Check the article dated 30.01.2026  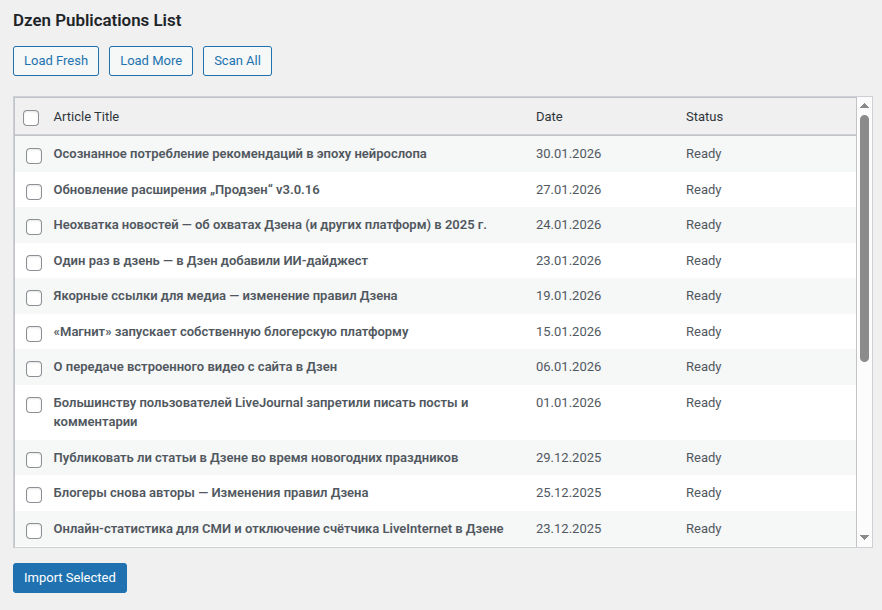click(34, 155)
